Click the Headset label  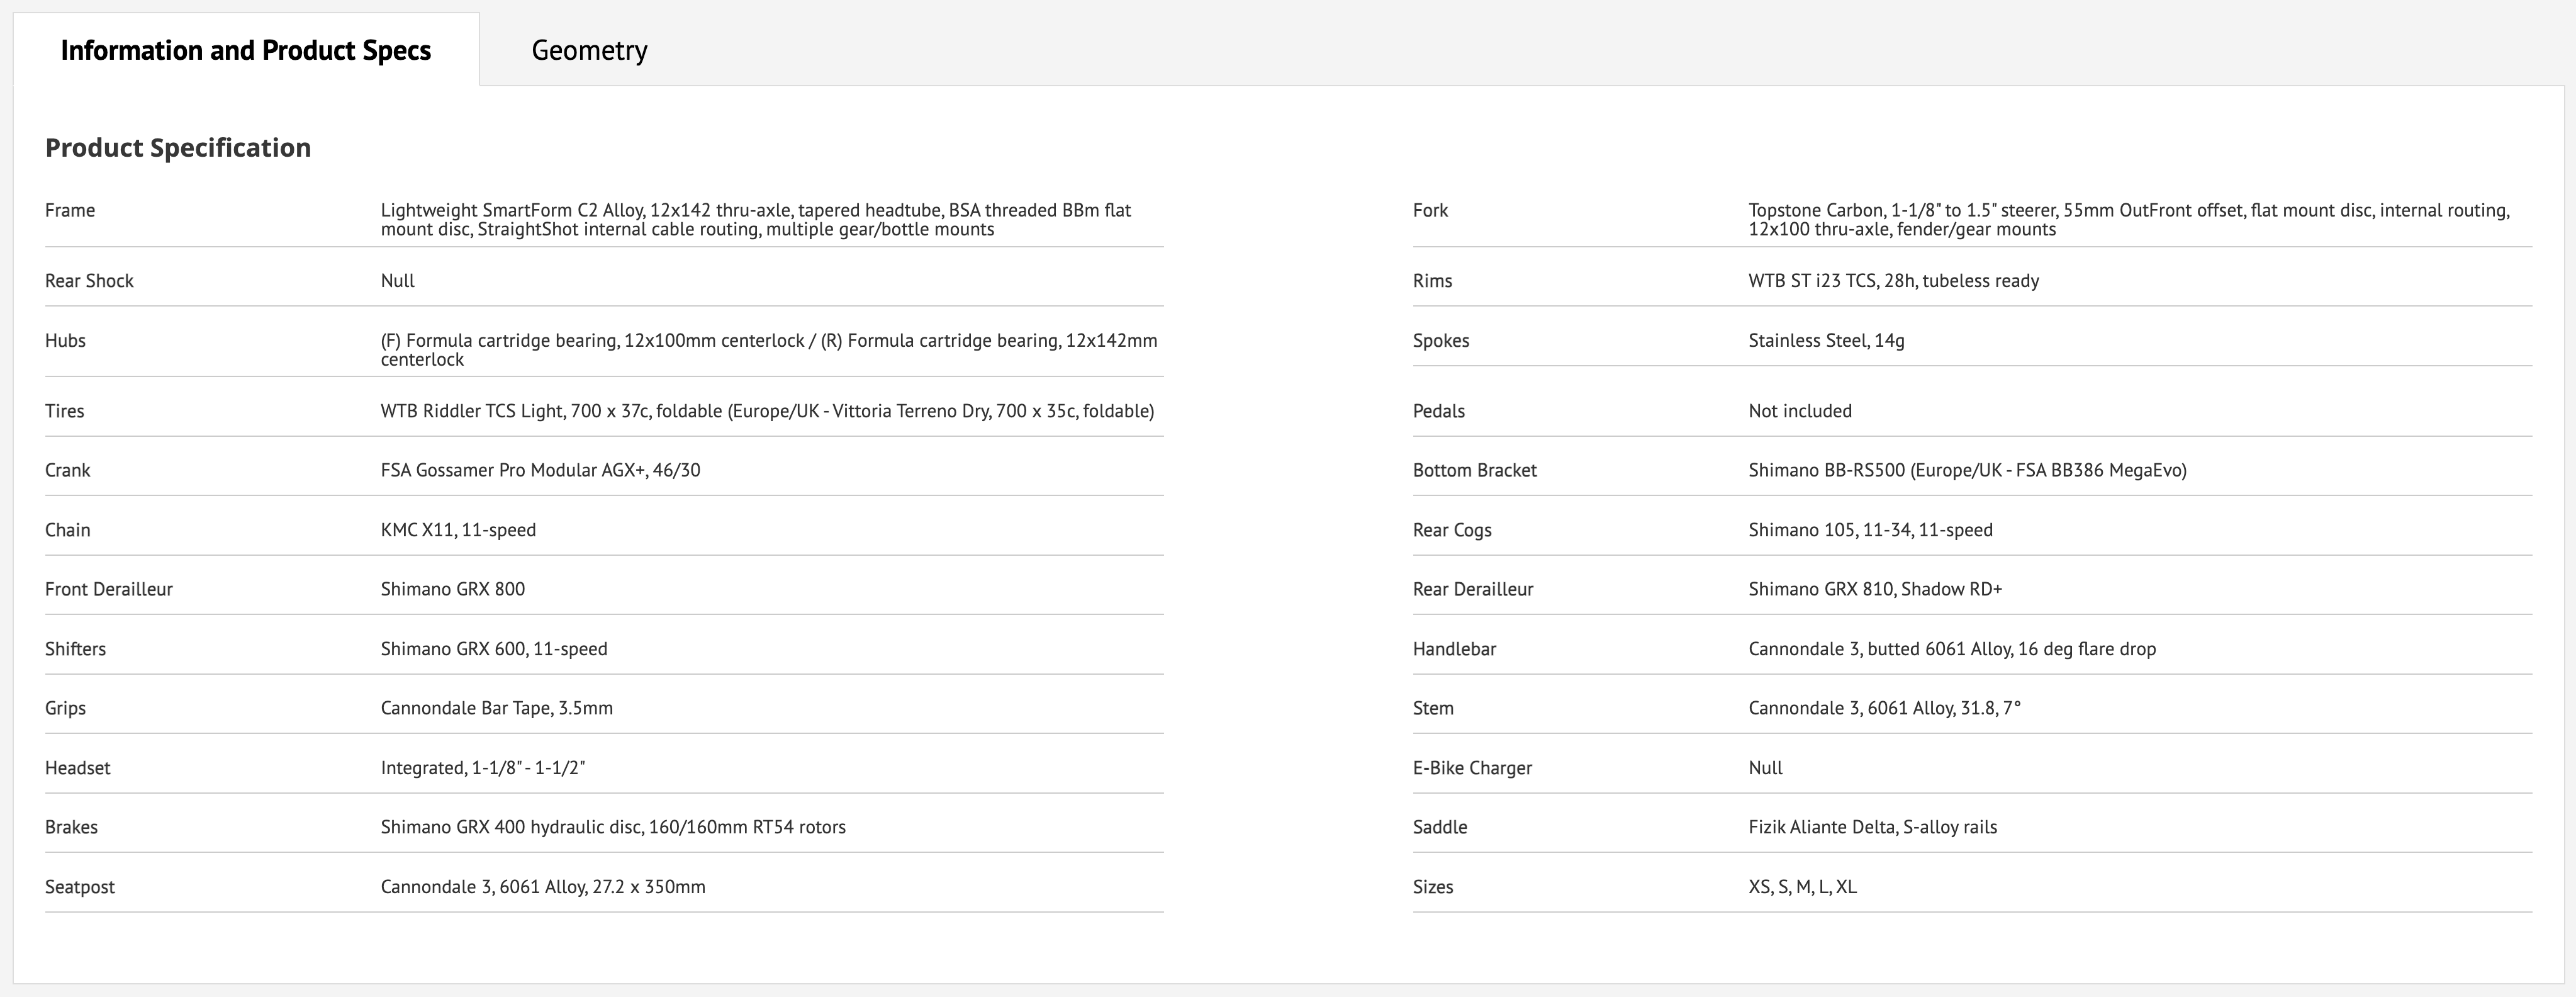click(x=78, y=768)
